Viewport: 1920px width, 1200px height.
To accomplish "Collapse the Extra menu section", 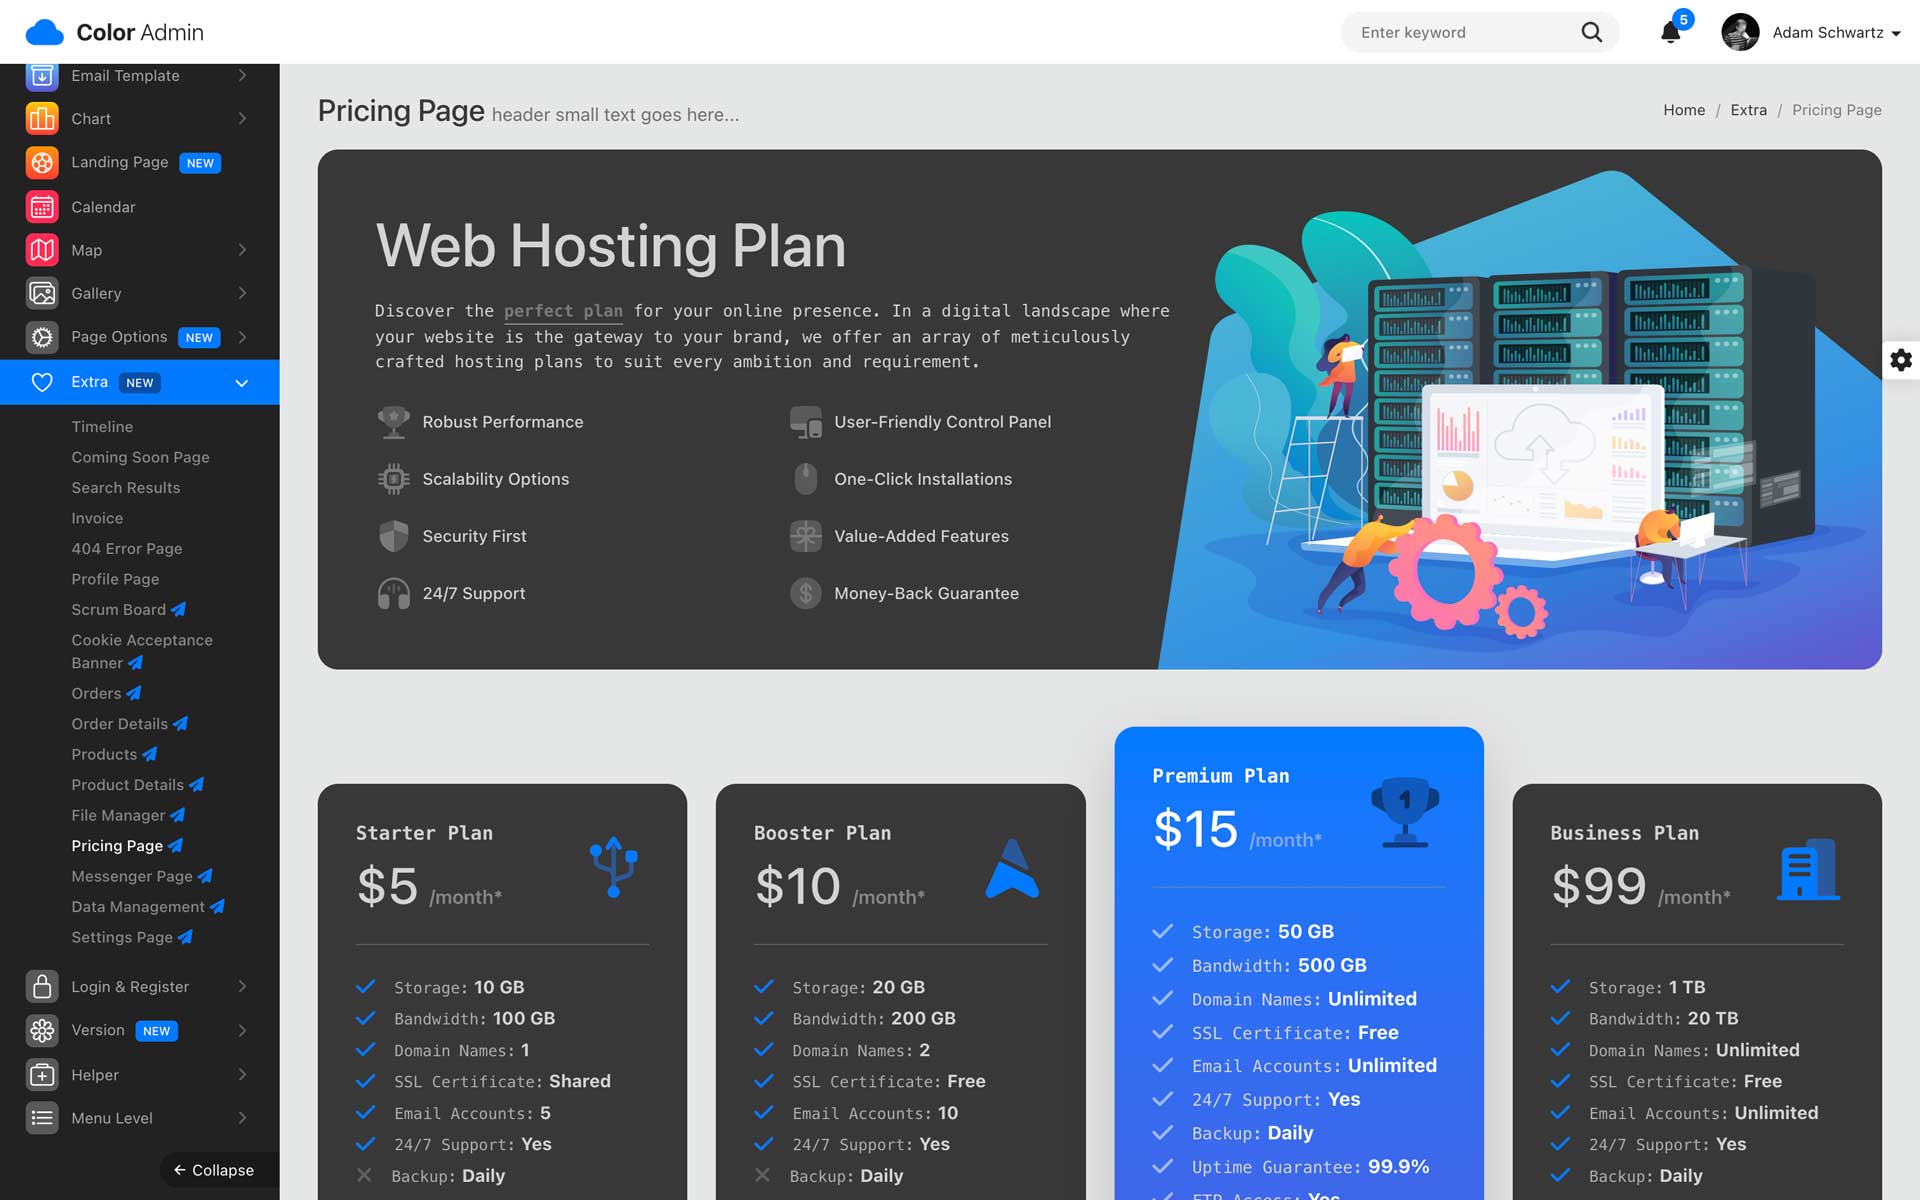I will [x=241, y=383].
